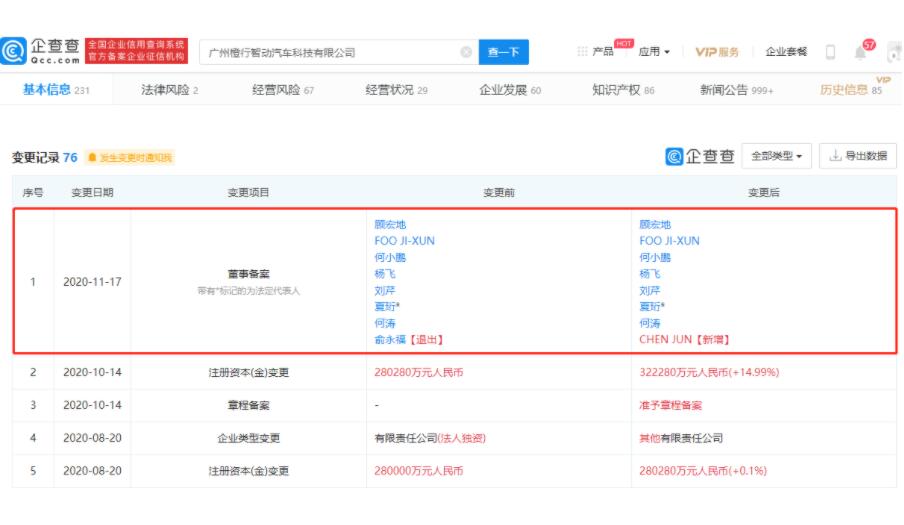Click FOO JI-XUN in the 变更后 column
Viewport: 904px width, 525px height.
click(x=669, y=241)
